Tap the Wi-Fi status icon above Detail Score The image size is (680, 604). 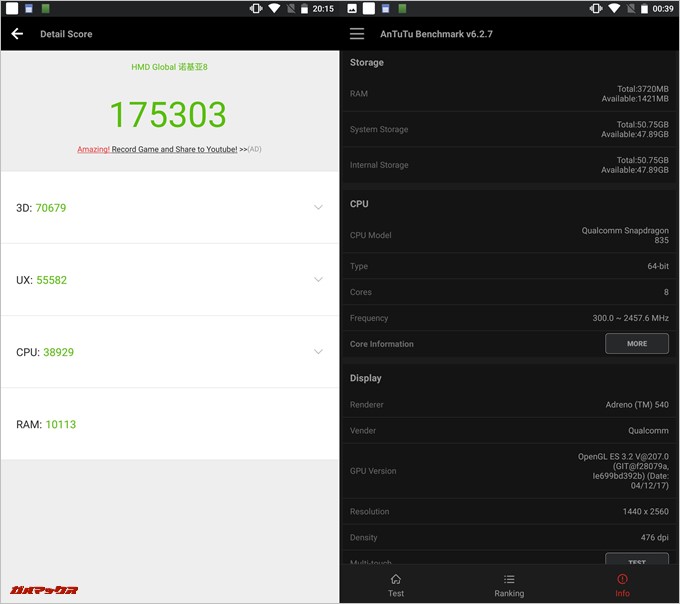(275, 8)
